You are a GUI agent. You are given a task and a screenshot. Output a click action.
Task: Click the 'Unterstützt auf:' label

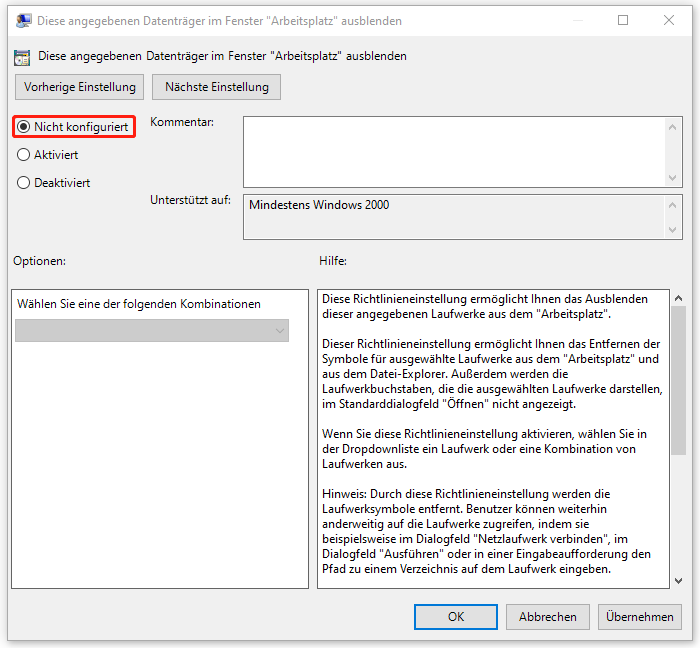(x=191, y=200)
